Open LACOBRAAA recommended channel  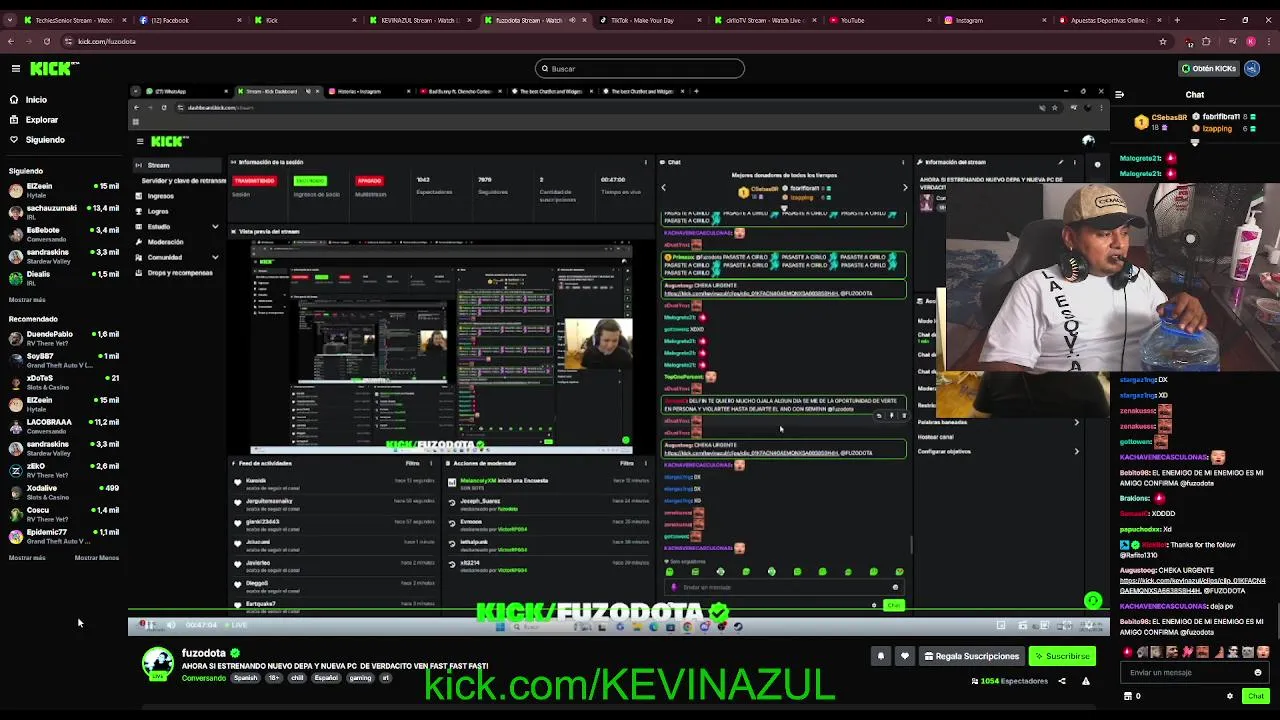coord(62,426)
